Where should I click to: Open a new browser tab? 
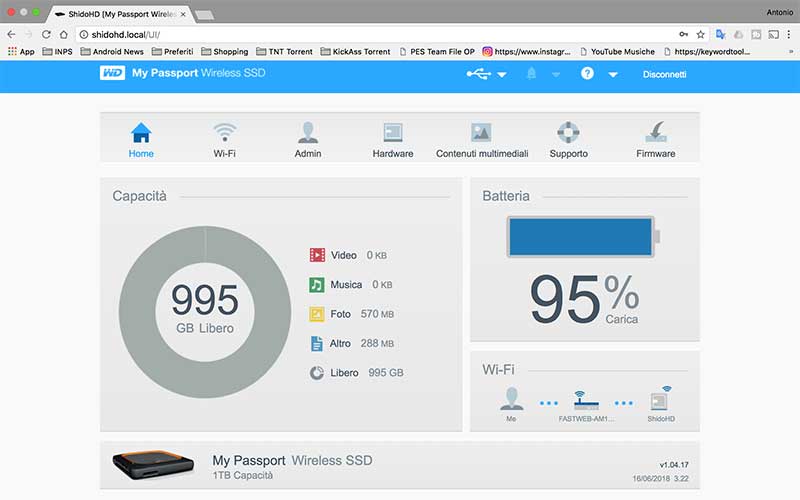pos(205,15)
